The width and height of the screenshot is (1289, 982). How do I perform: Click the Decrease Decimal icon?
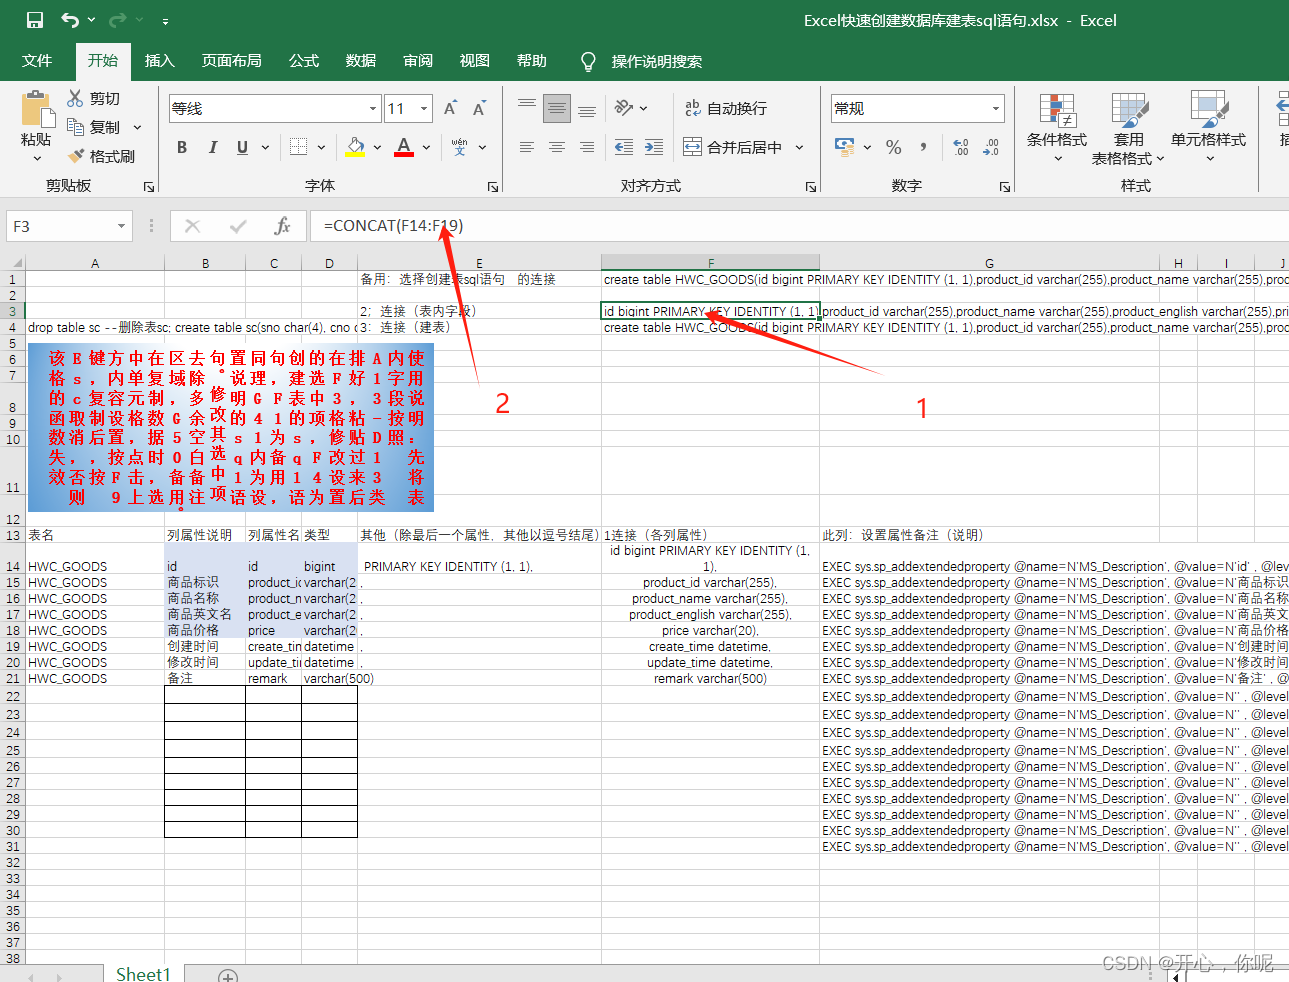point(991,147)
